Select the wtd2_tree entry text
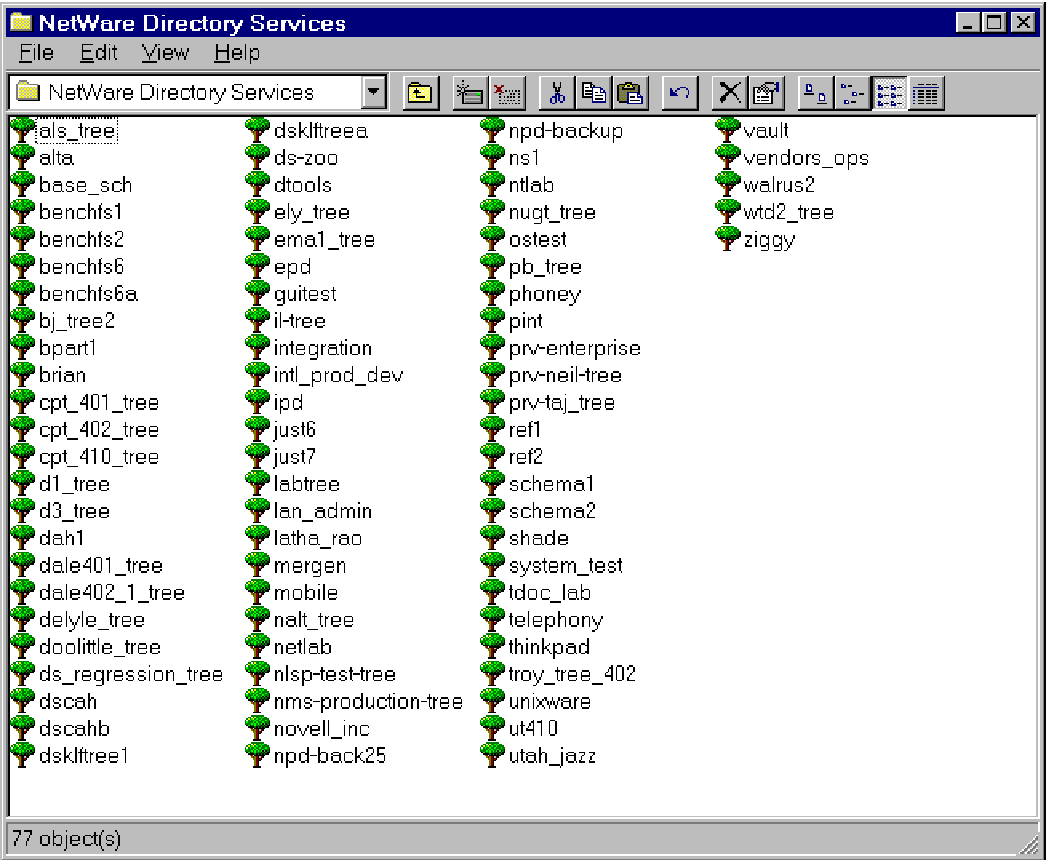1046x860 pixels. (x=788, y=212)
